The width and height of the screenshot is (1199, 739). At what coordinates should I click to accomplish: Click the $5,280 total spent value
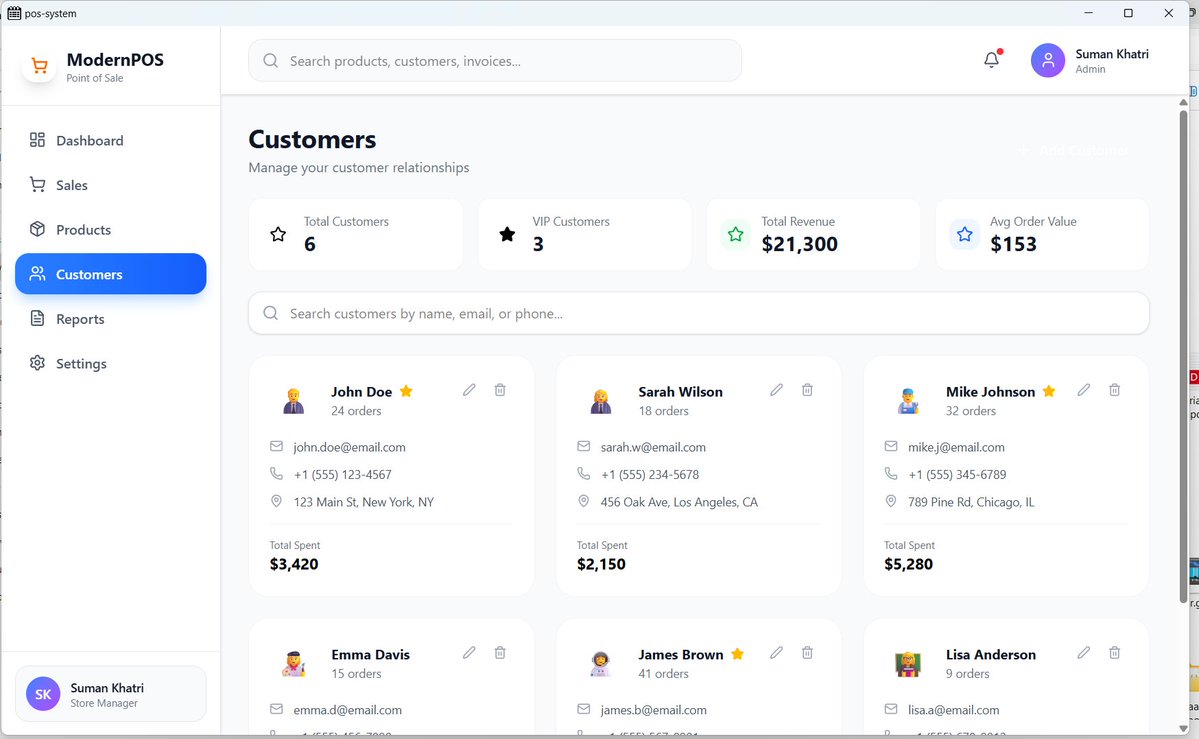pyautogui.click(x=908, y=564)
